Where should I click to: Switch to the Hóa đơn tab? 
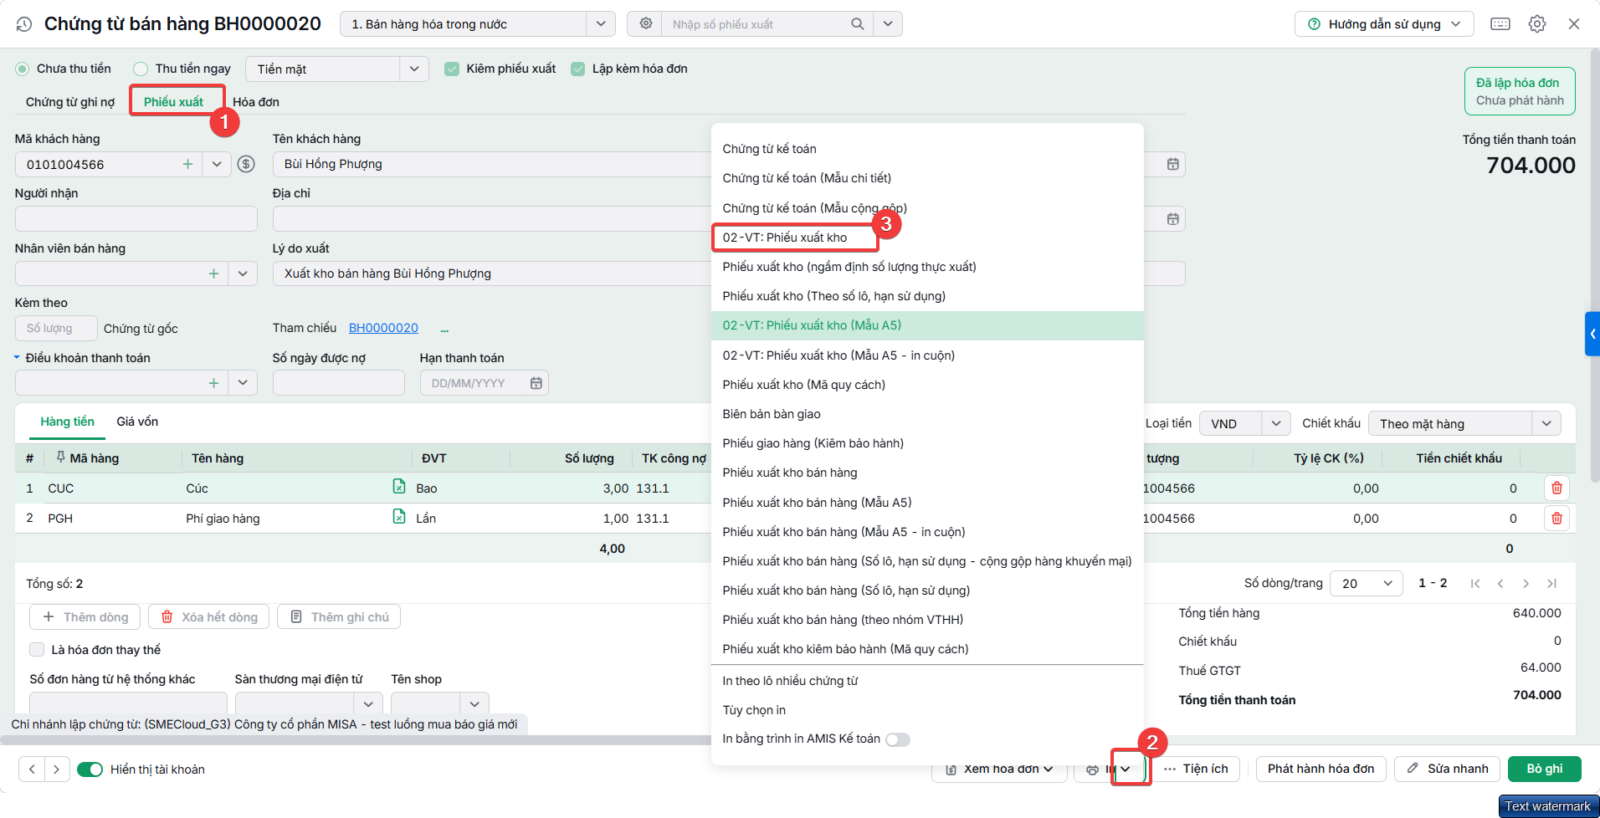click(x=256, y=102)
